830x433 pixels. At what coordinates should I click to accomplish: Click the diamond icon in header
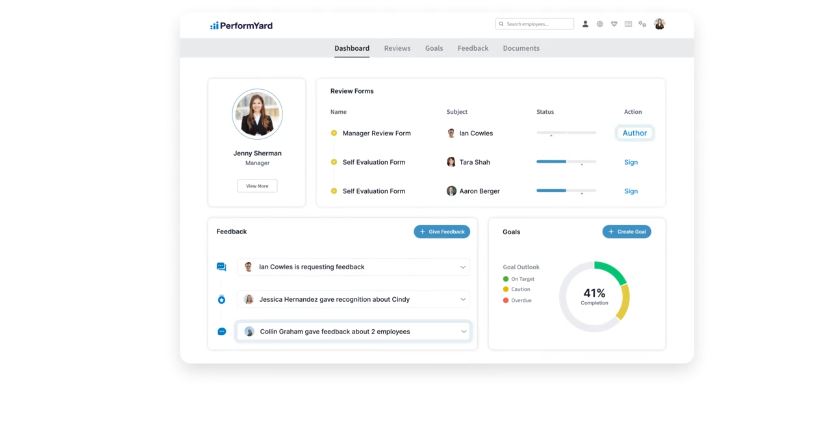pos(614,24)
